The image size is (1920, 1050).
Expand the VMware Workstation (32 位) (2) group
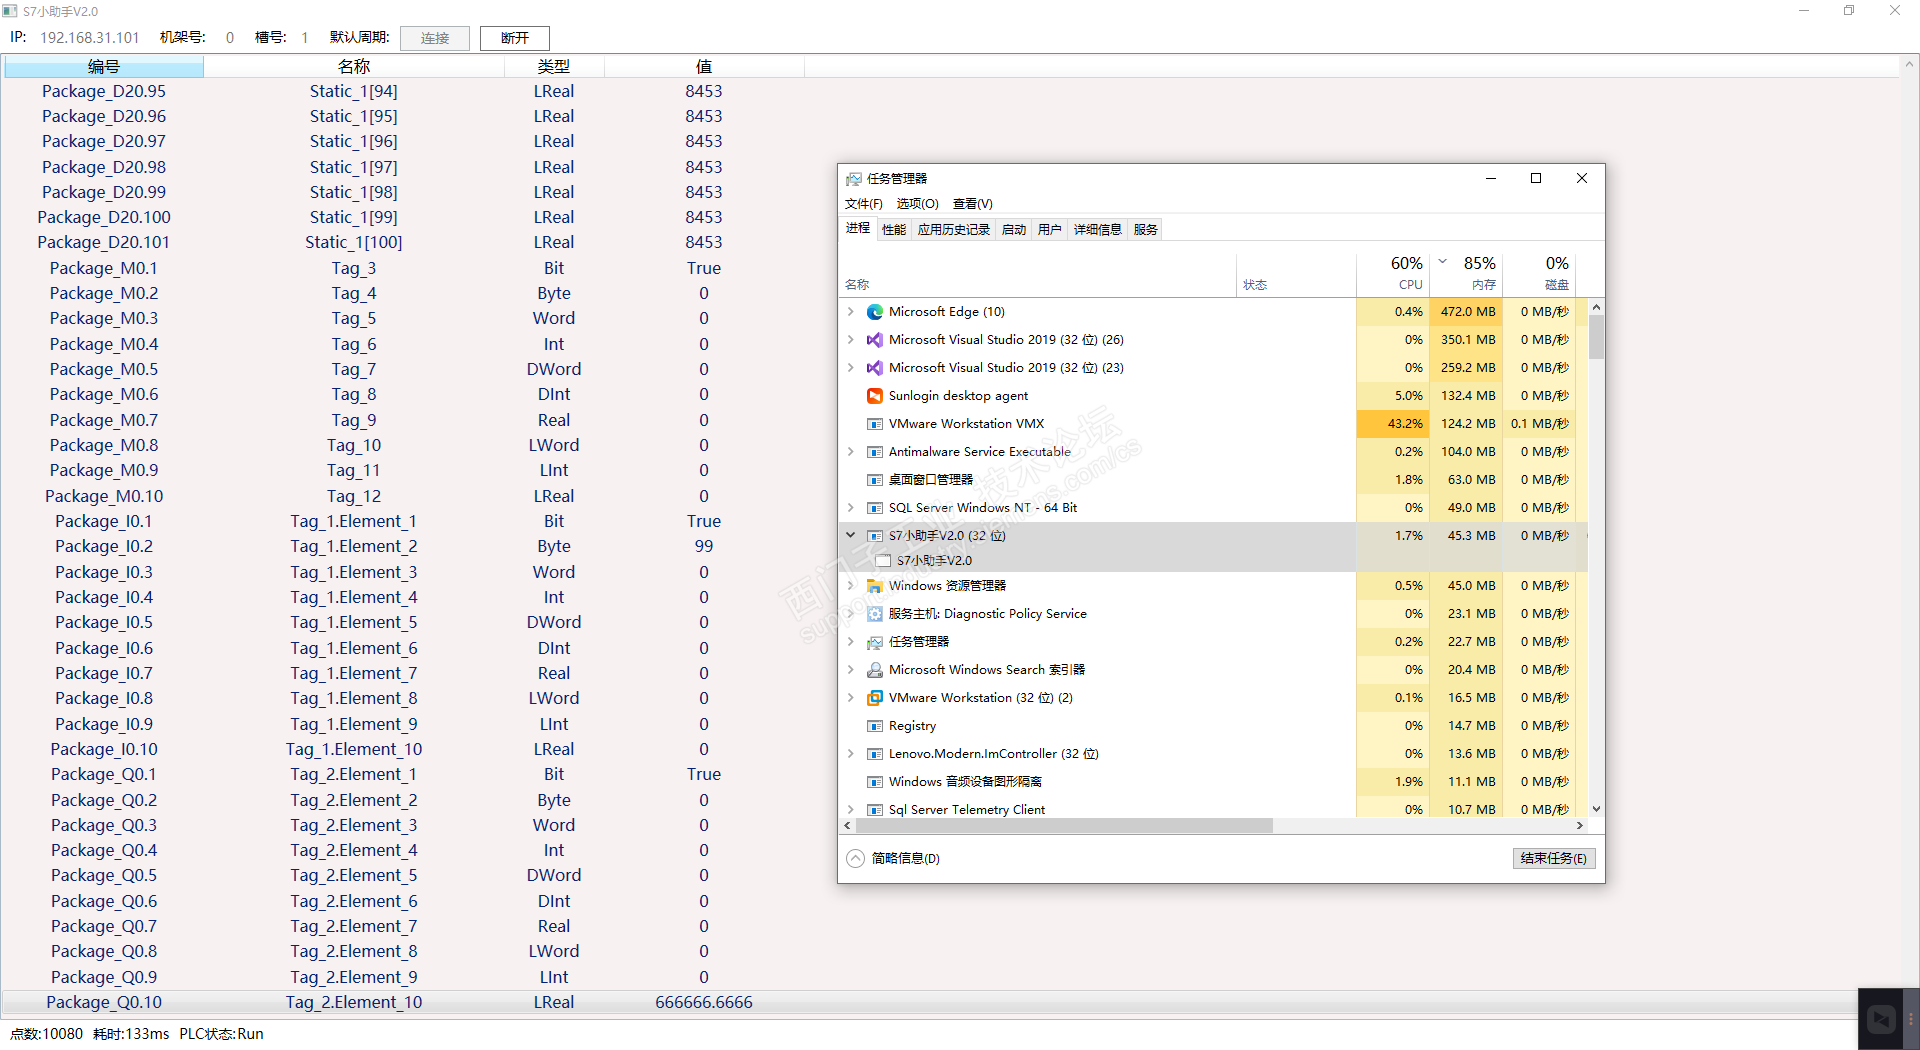pyautogui.click(x=851, y=698)
